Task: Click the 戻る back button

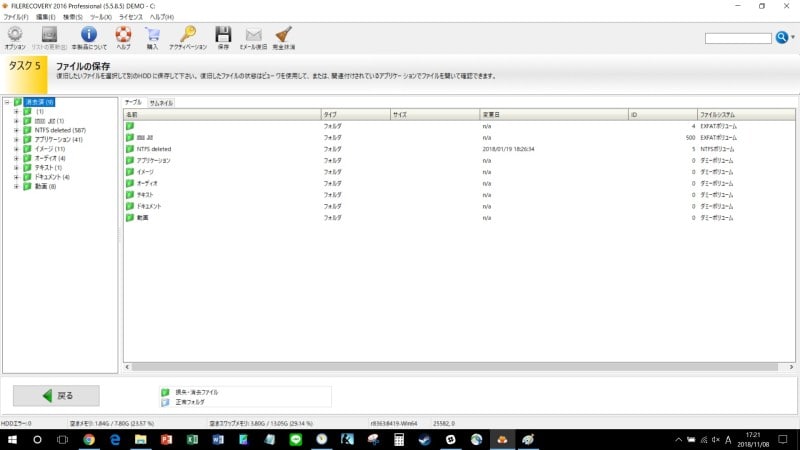Action: [56, 395]
